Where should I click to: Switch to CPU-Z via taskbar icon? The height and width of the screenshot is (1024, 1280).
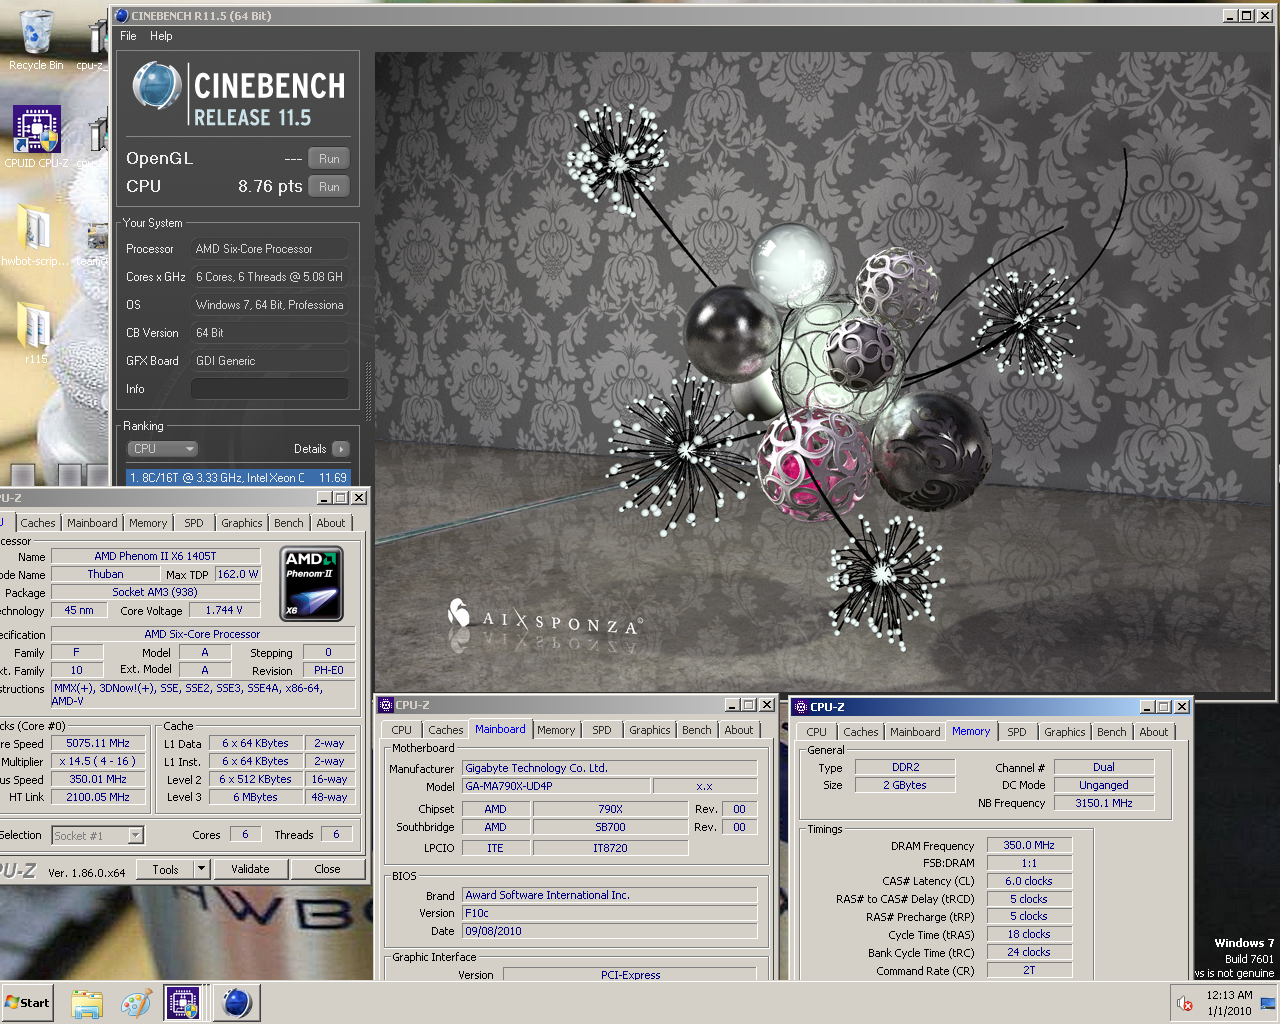click(183, 1003)
